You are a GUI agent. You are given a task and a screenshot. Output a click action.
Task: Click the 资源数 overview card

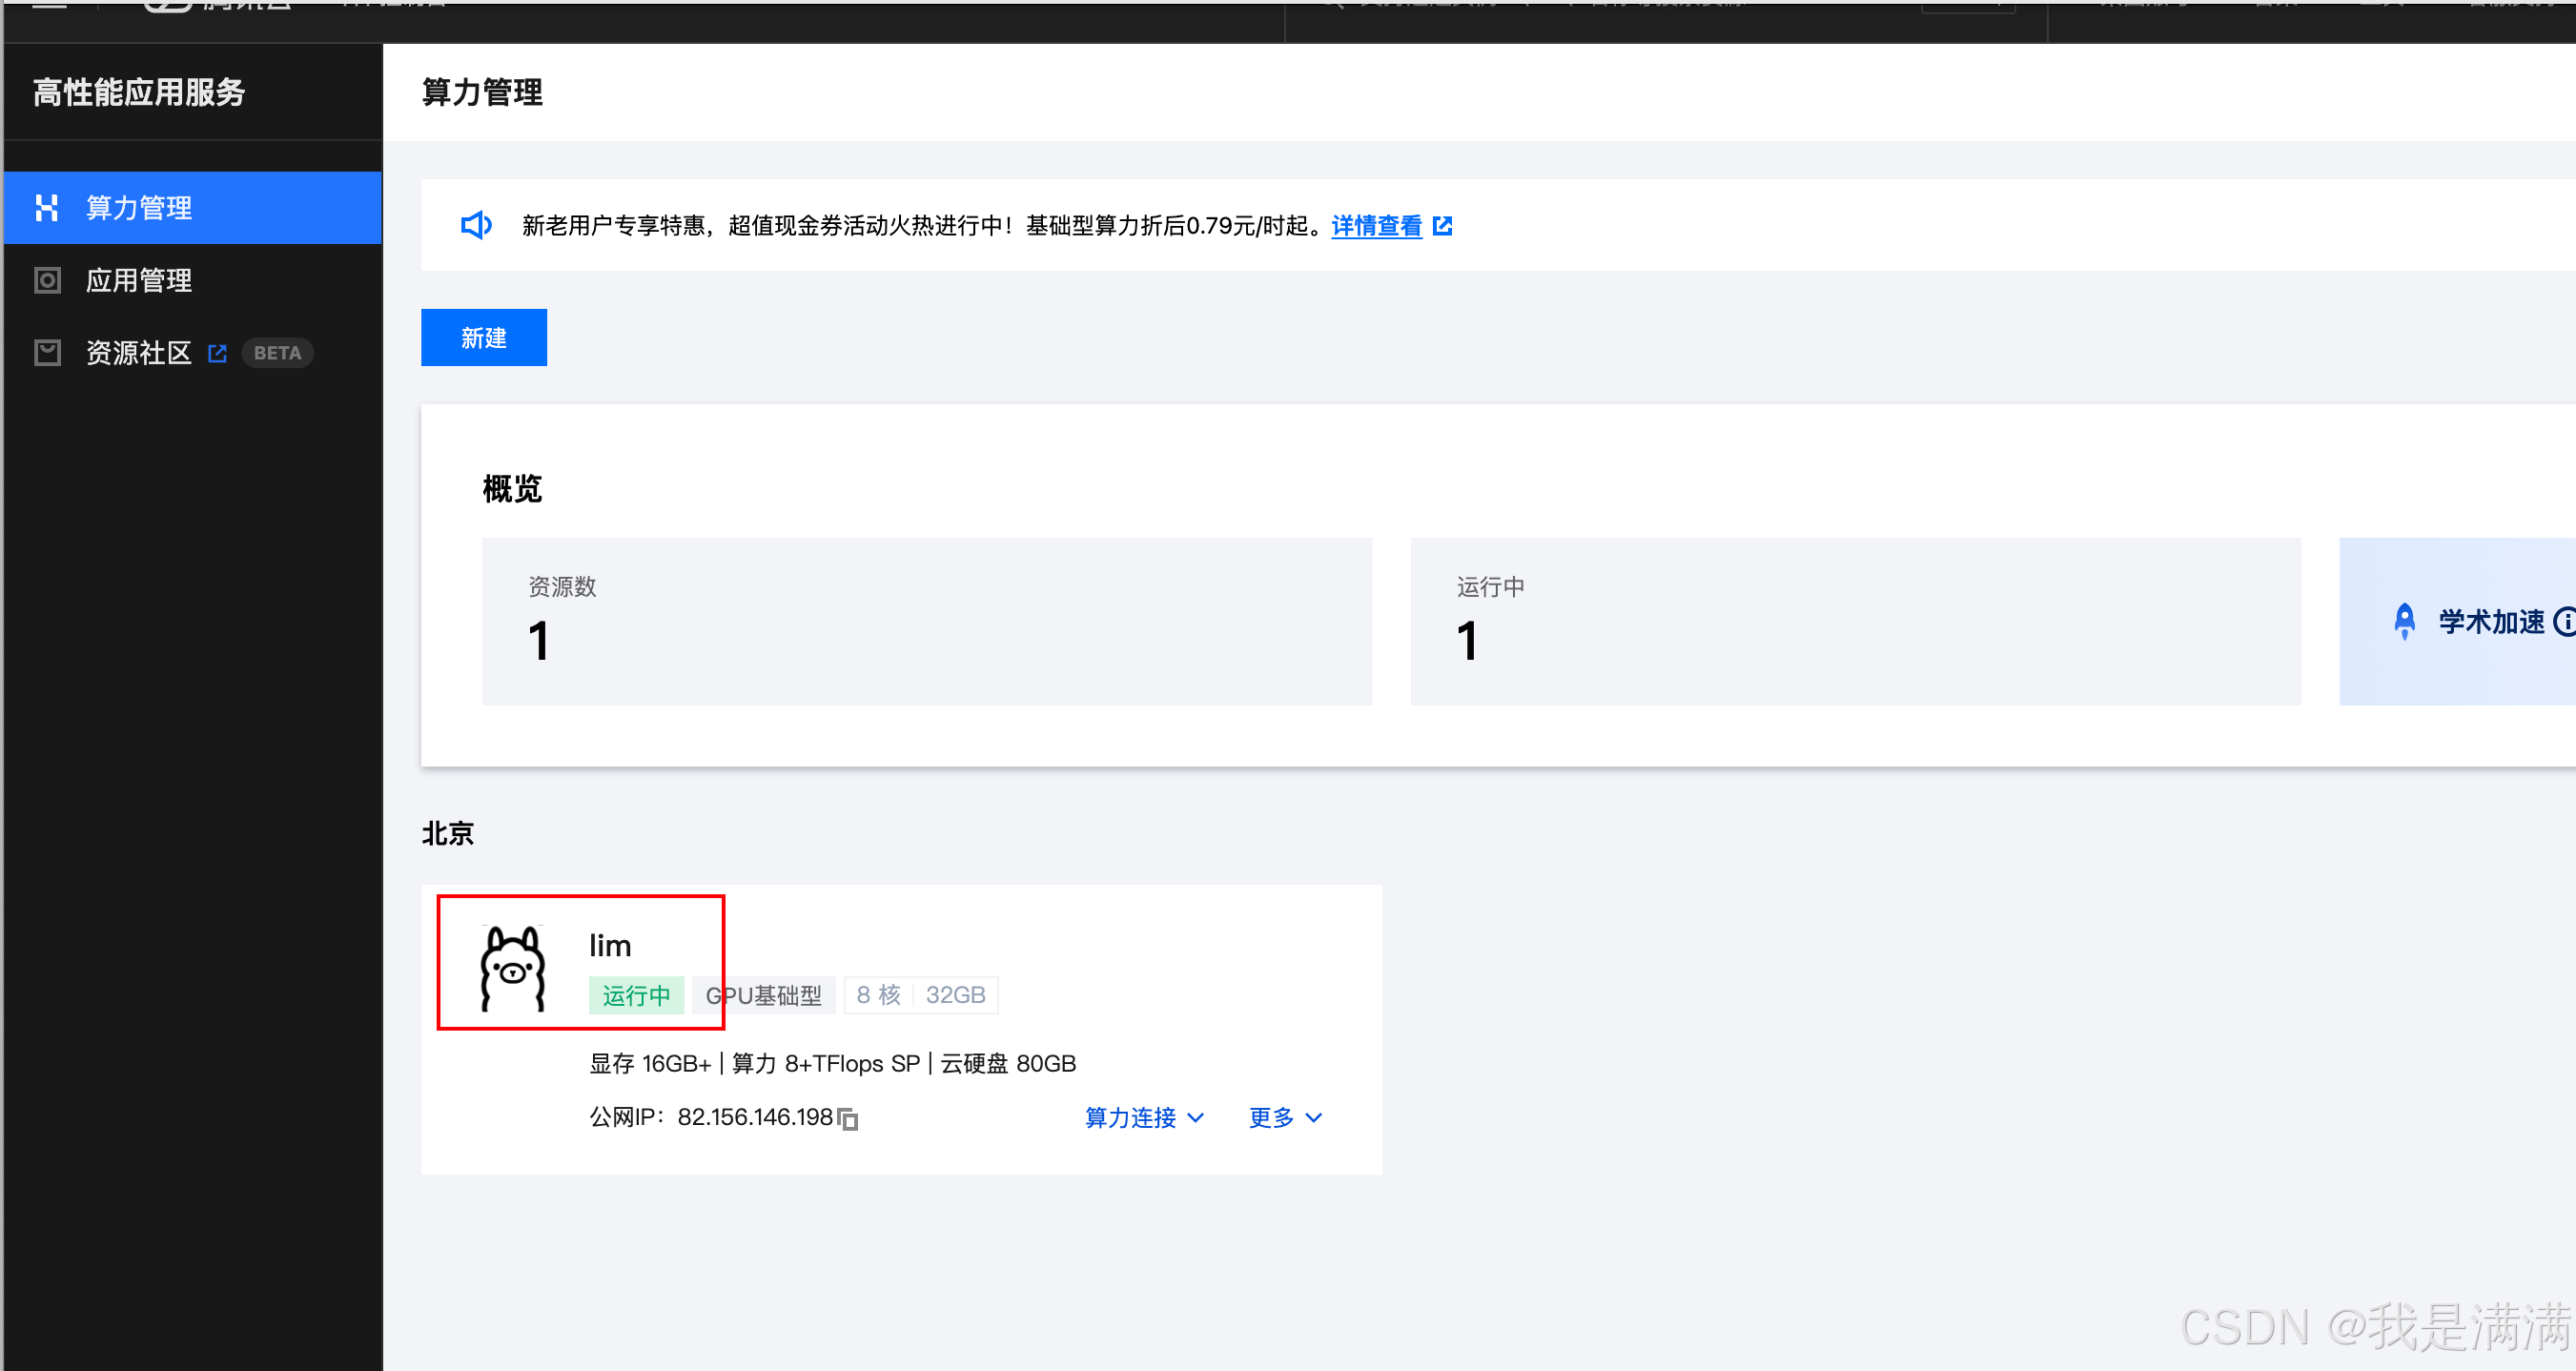coord(926,621)
